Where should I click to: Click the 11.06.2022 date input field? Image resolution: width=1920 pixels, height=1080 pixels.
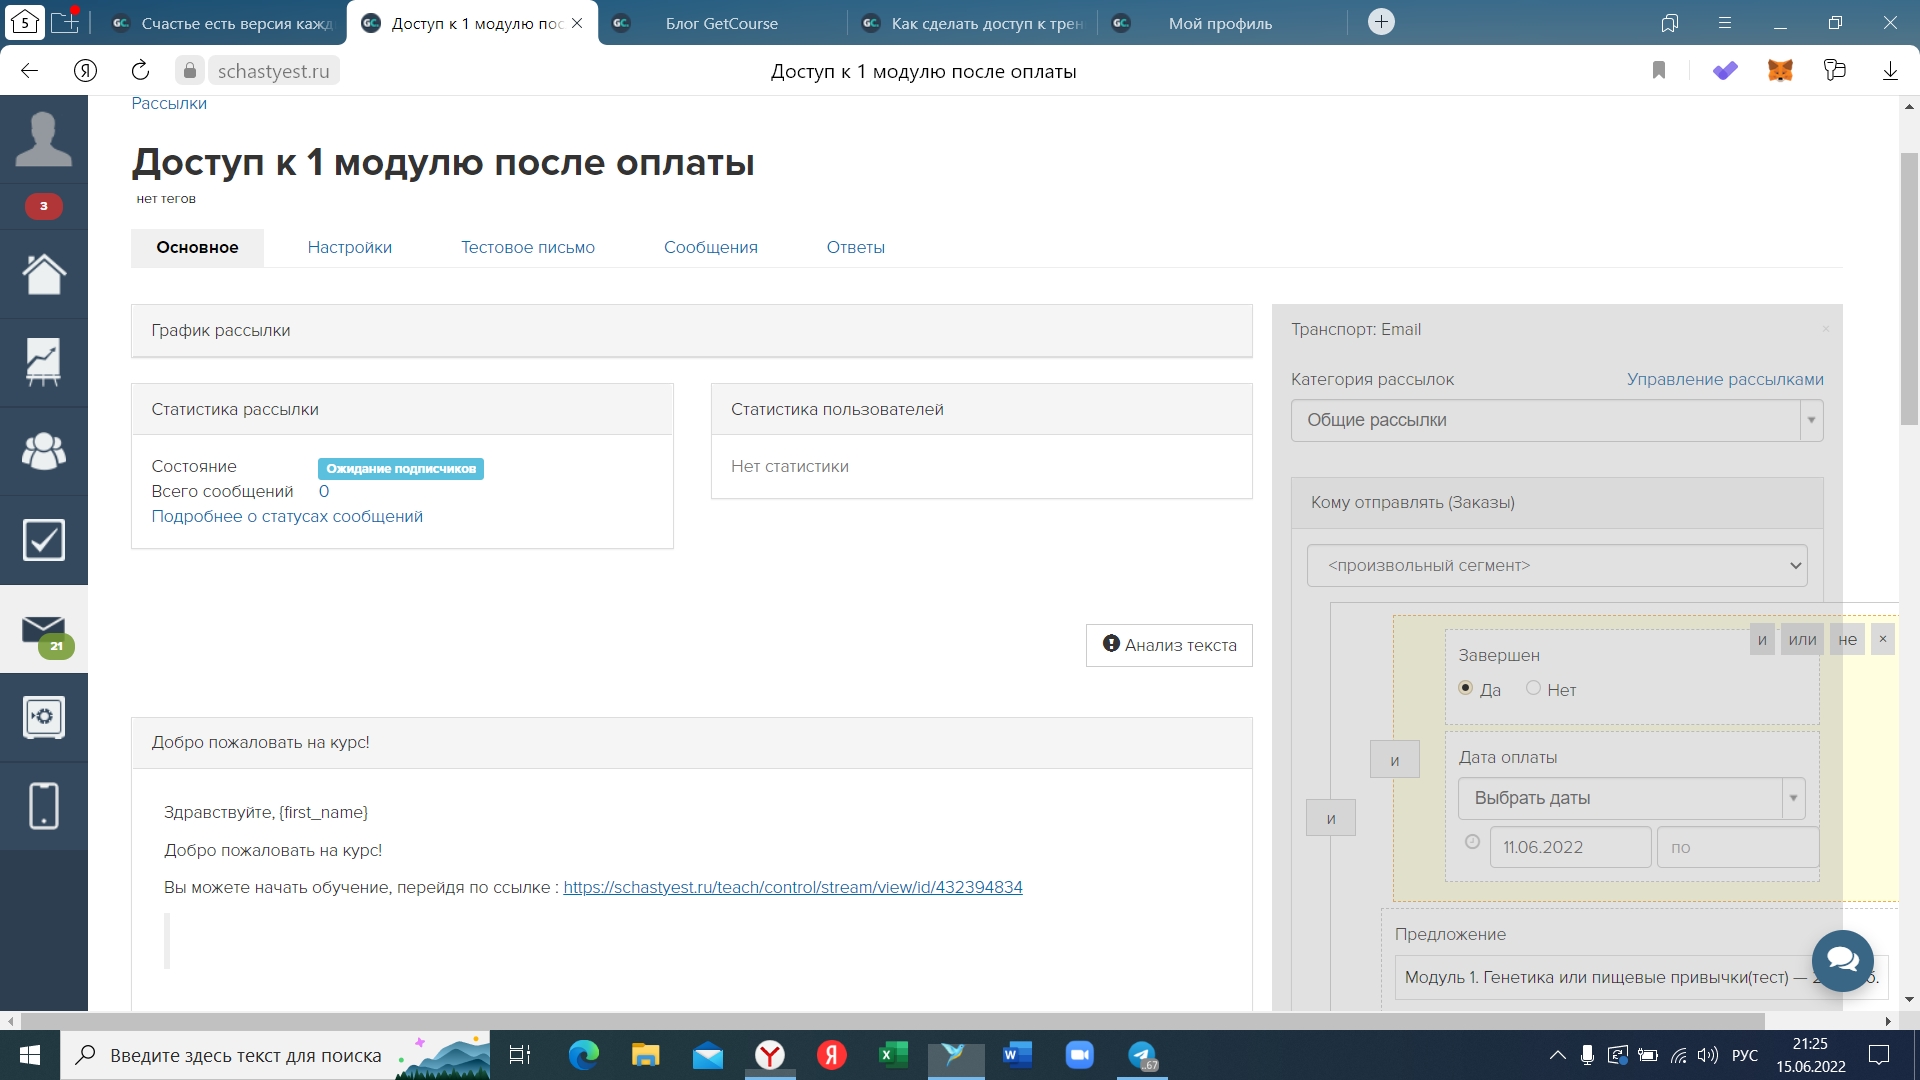(x=1569, y=847)
